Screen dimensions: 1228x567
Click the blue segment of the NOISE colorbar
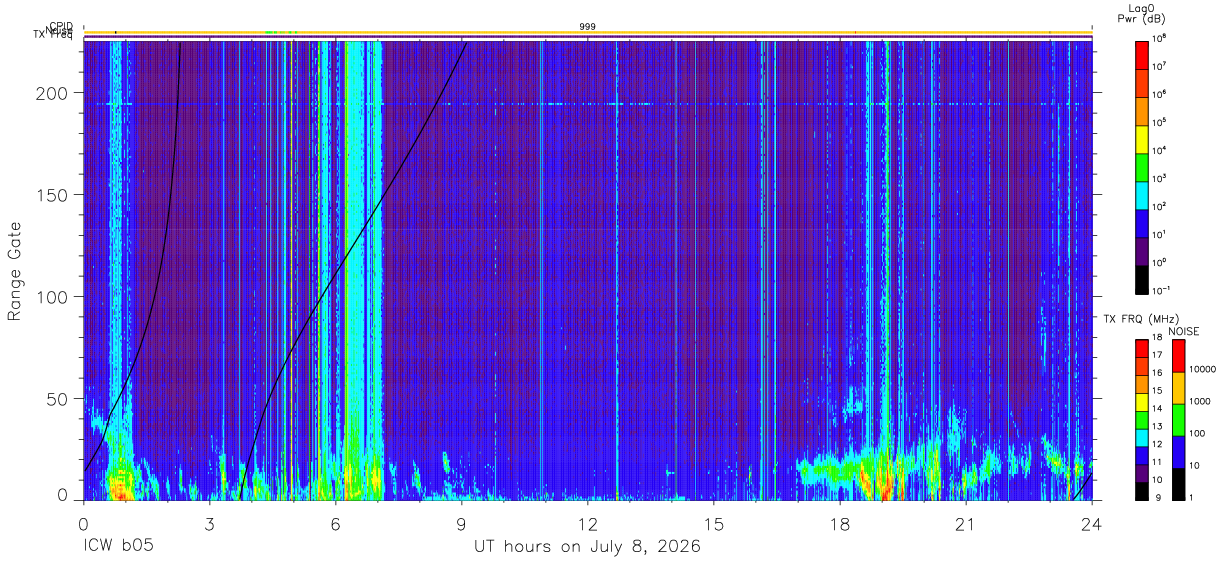[x=1179, y=451]
